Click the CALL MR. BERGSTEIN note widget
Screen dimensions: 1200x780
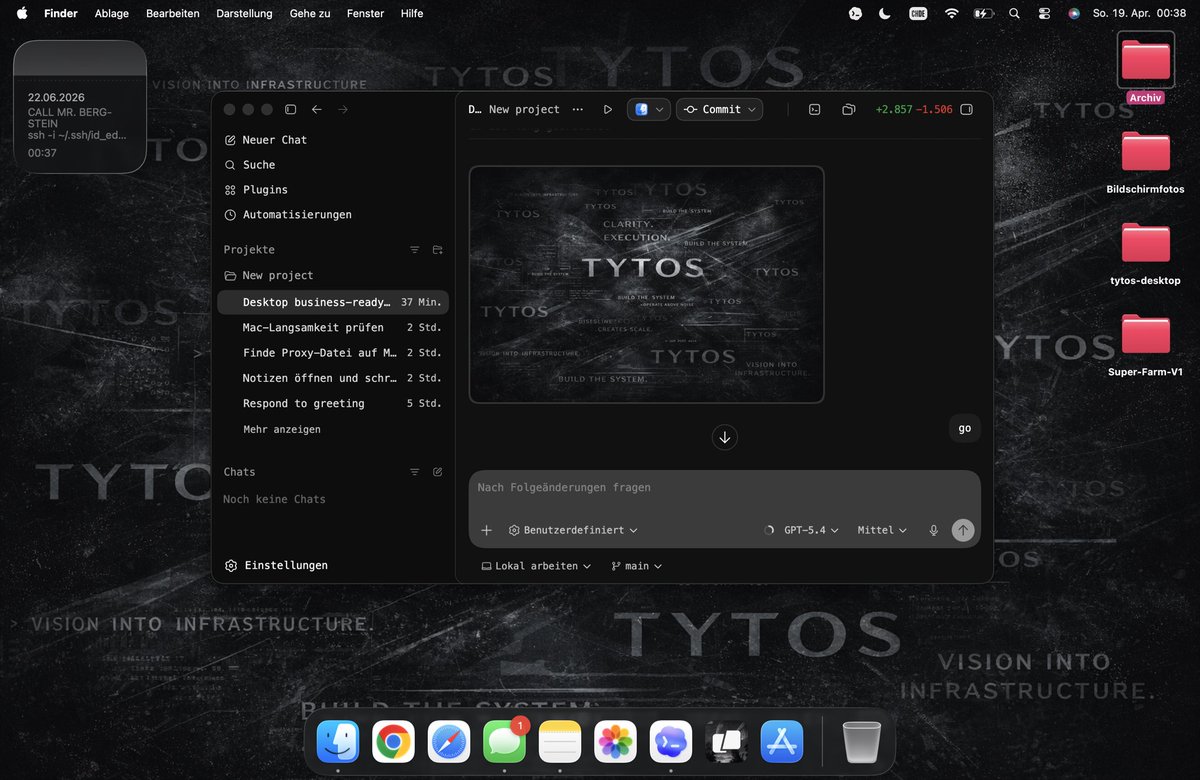coord(80,107)
